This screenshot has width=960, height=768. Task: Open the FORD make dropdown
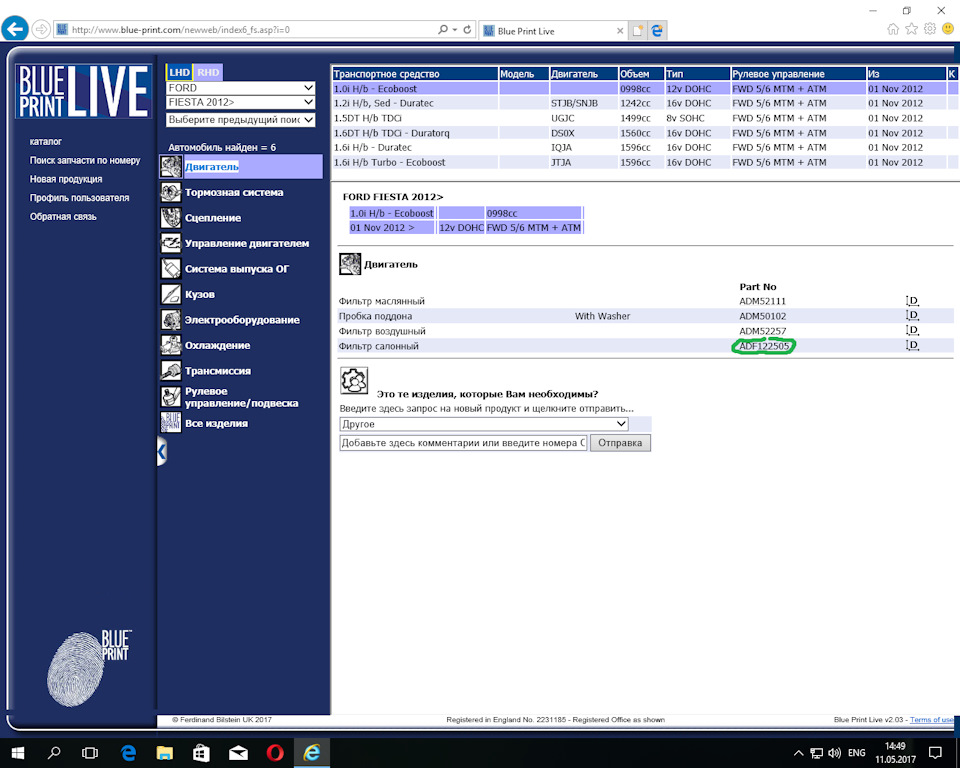click(x=241, y=88)
